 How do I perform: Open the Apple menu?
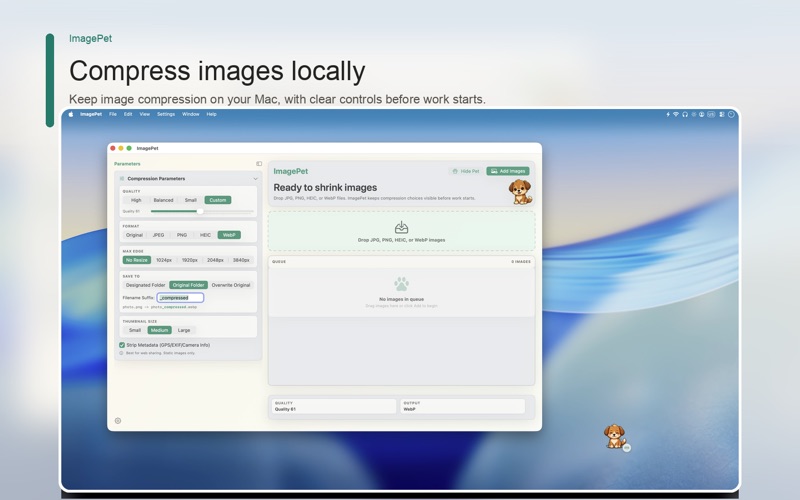71,114
